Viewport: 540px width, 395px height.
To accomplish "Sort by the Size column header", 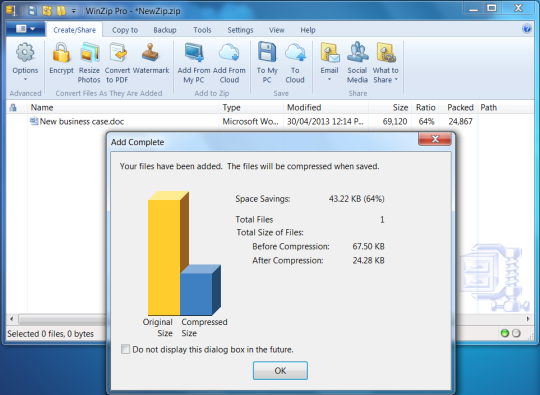I will 390,107.
